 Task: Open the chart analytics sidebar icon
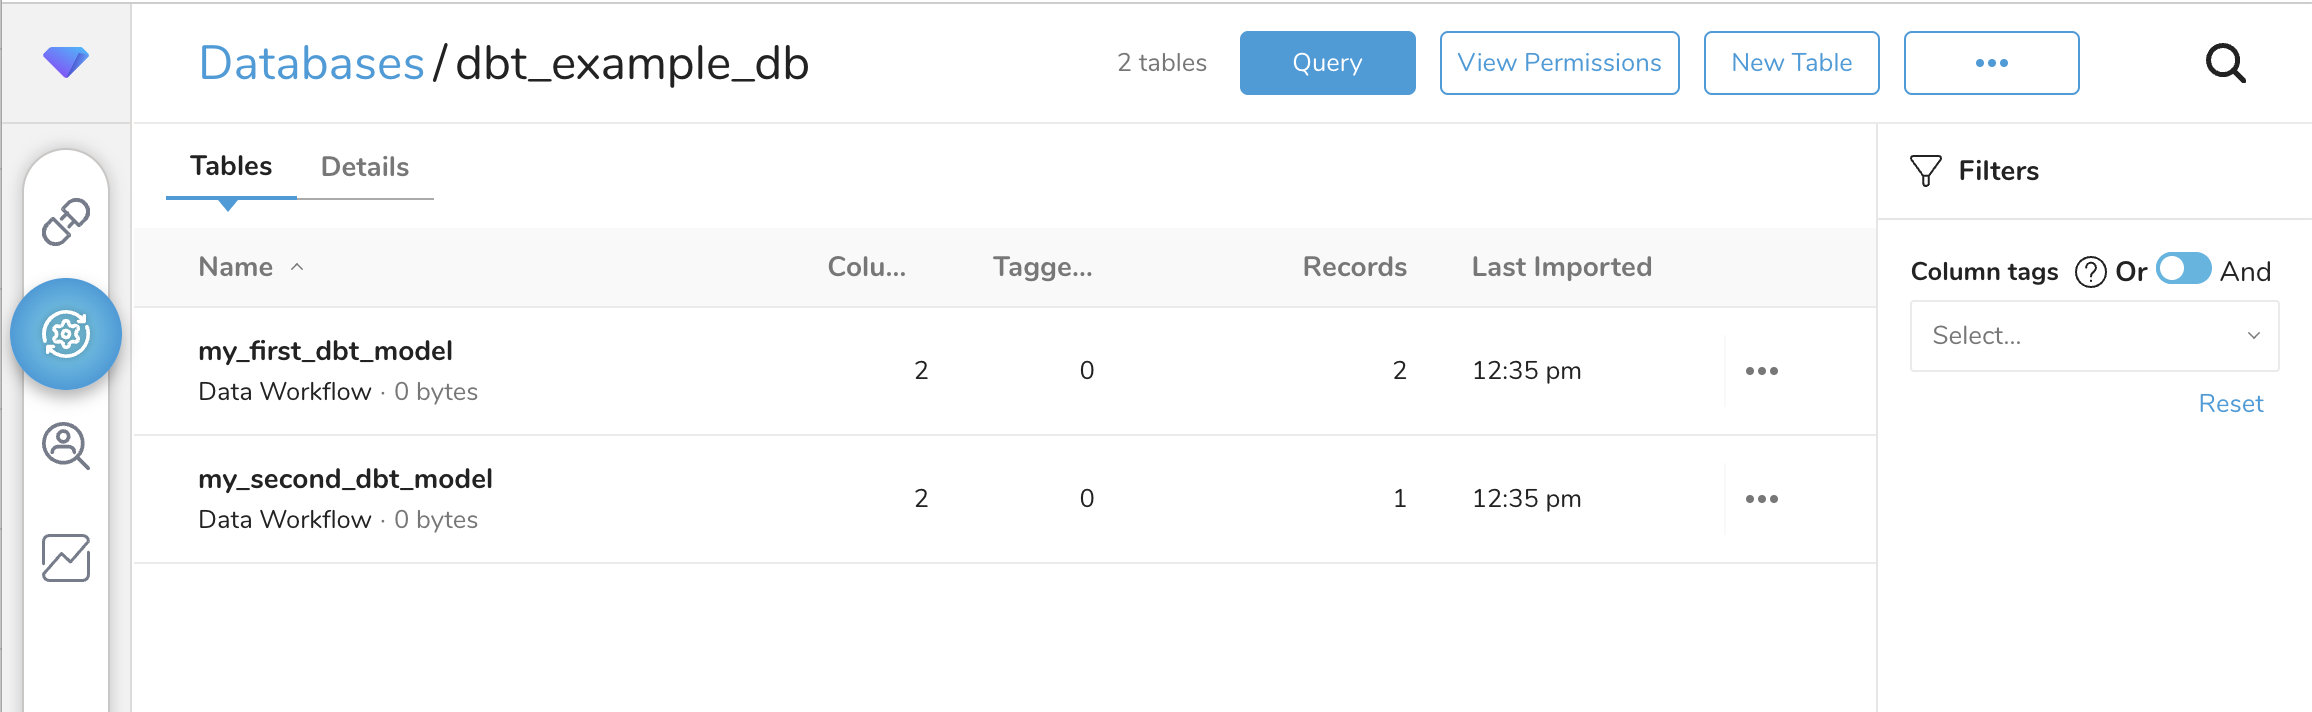pyautogui.click(x=66, y=558)
